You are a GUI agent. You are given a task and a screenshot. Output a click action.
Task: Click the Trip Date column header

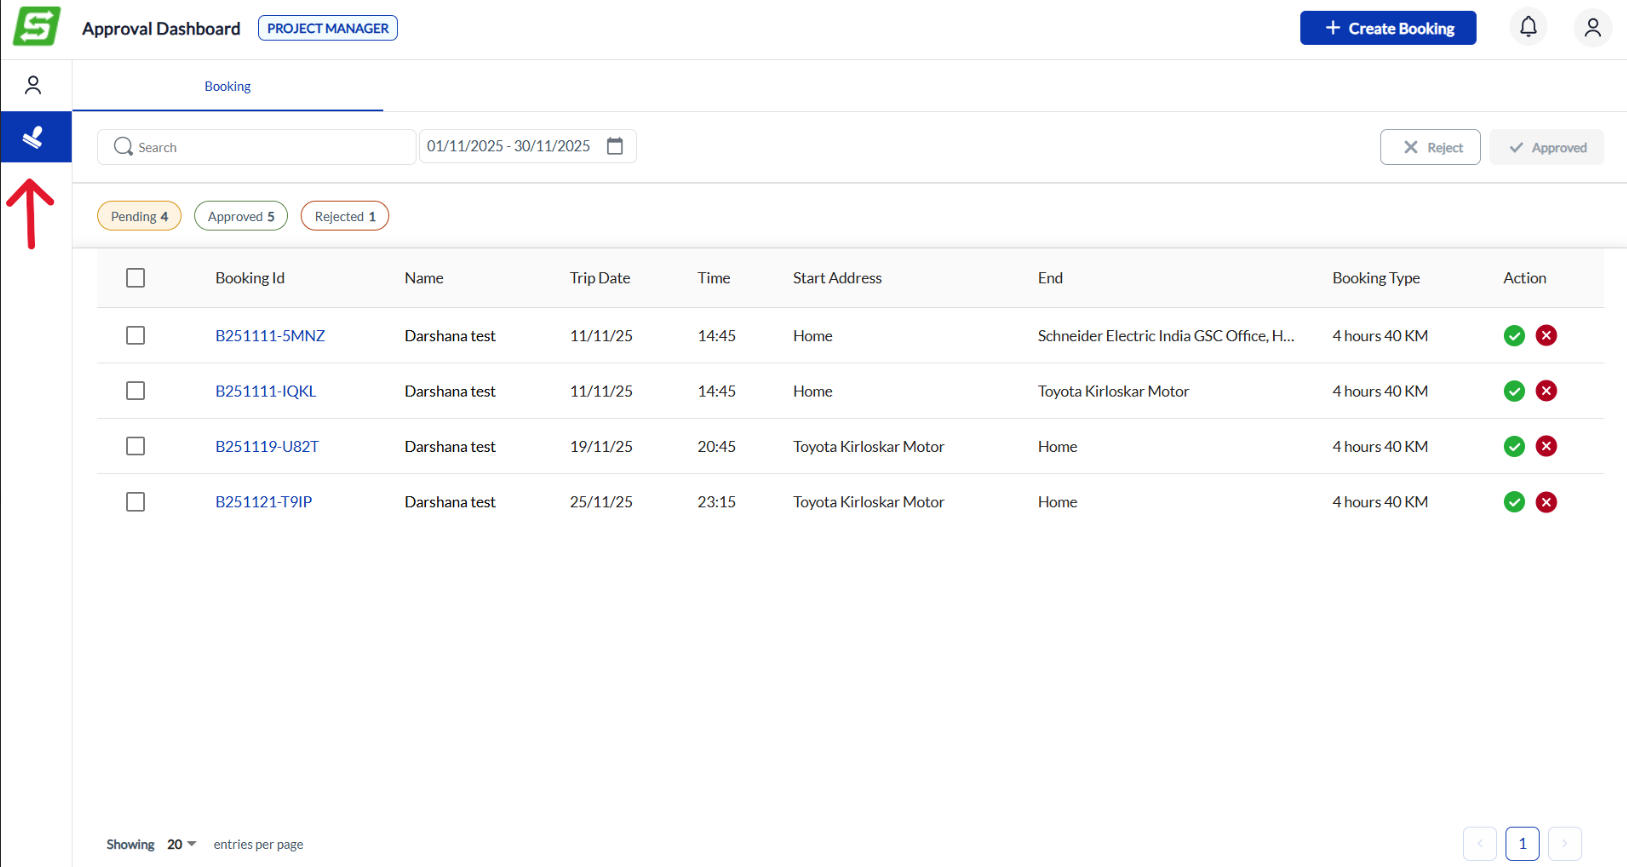point(600,278)
